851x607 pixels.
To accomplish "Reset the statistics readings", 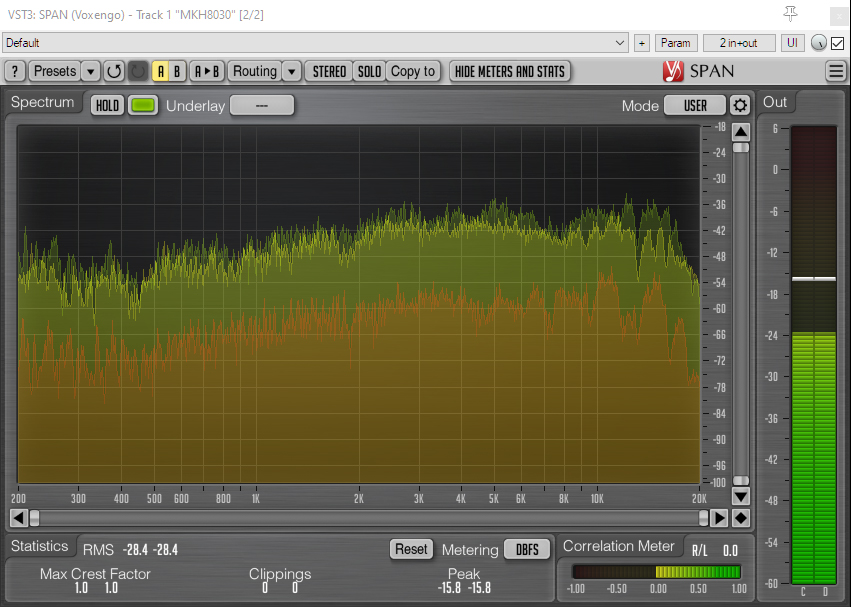I will [411, 549].
